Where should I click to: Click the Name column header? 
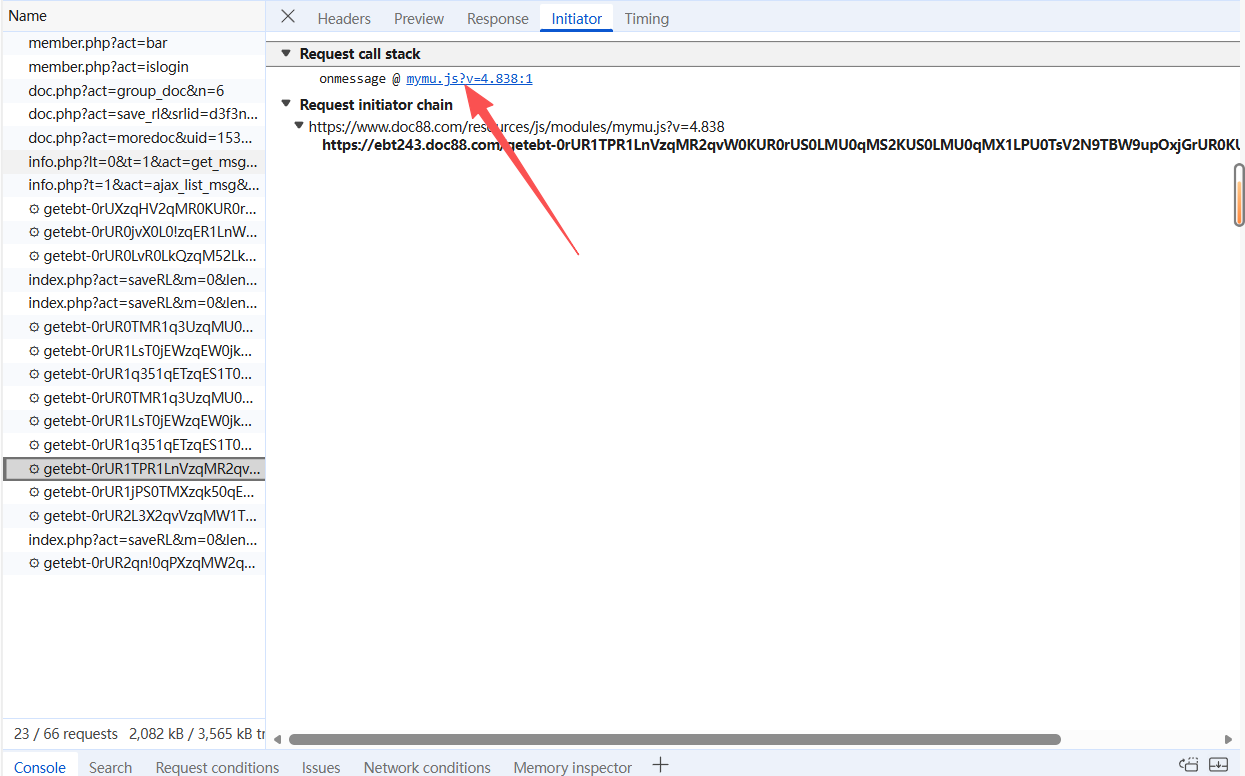(x=28, y=16)
